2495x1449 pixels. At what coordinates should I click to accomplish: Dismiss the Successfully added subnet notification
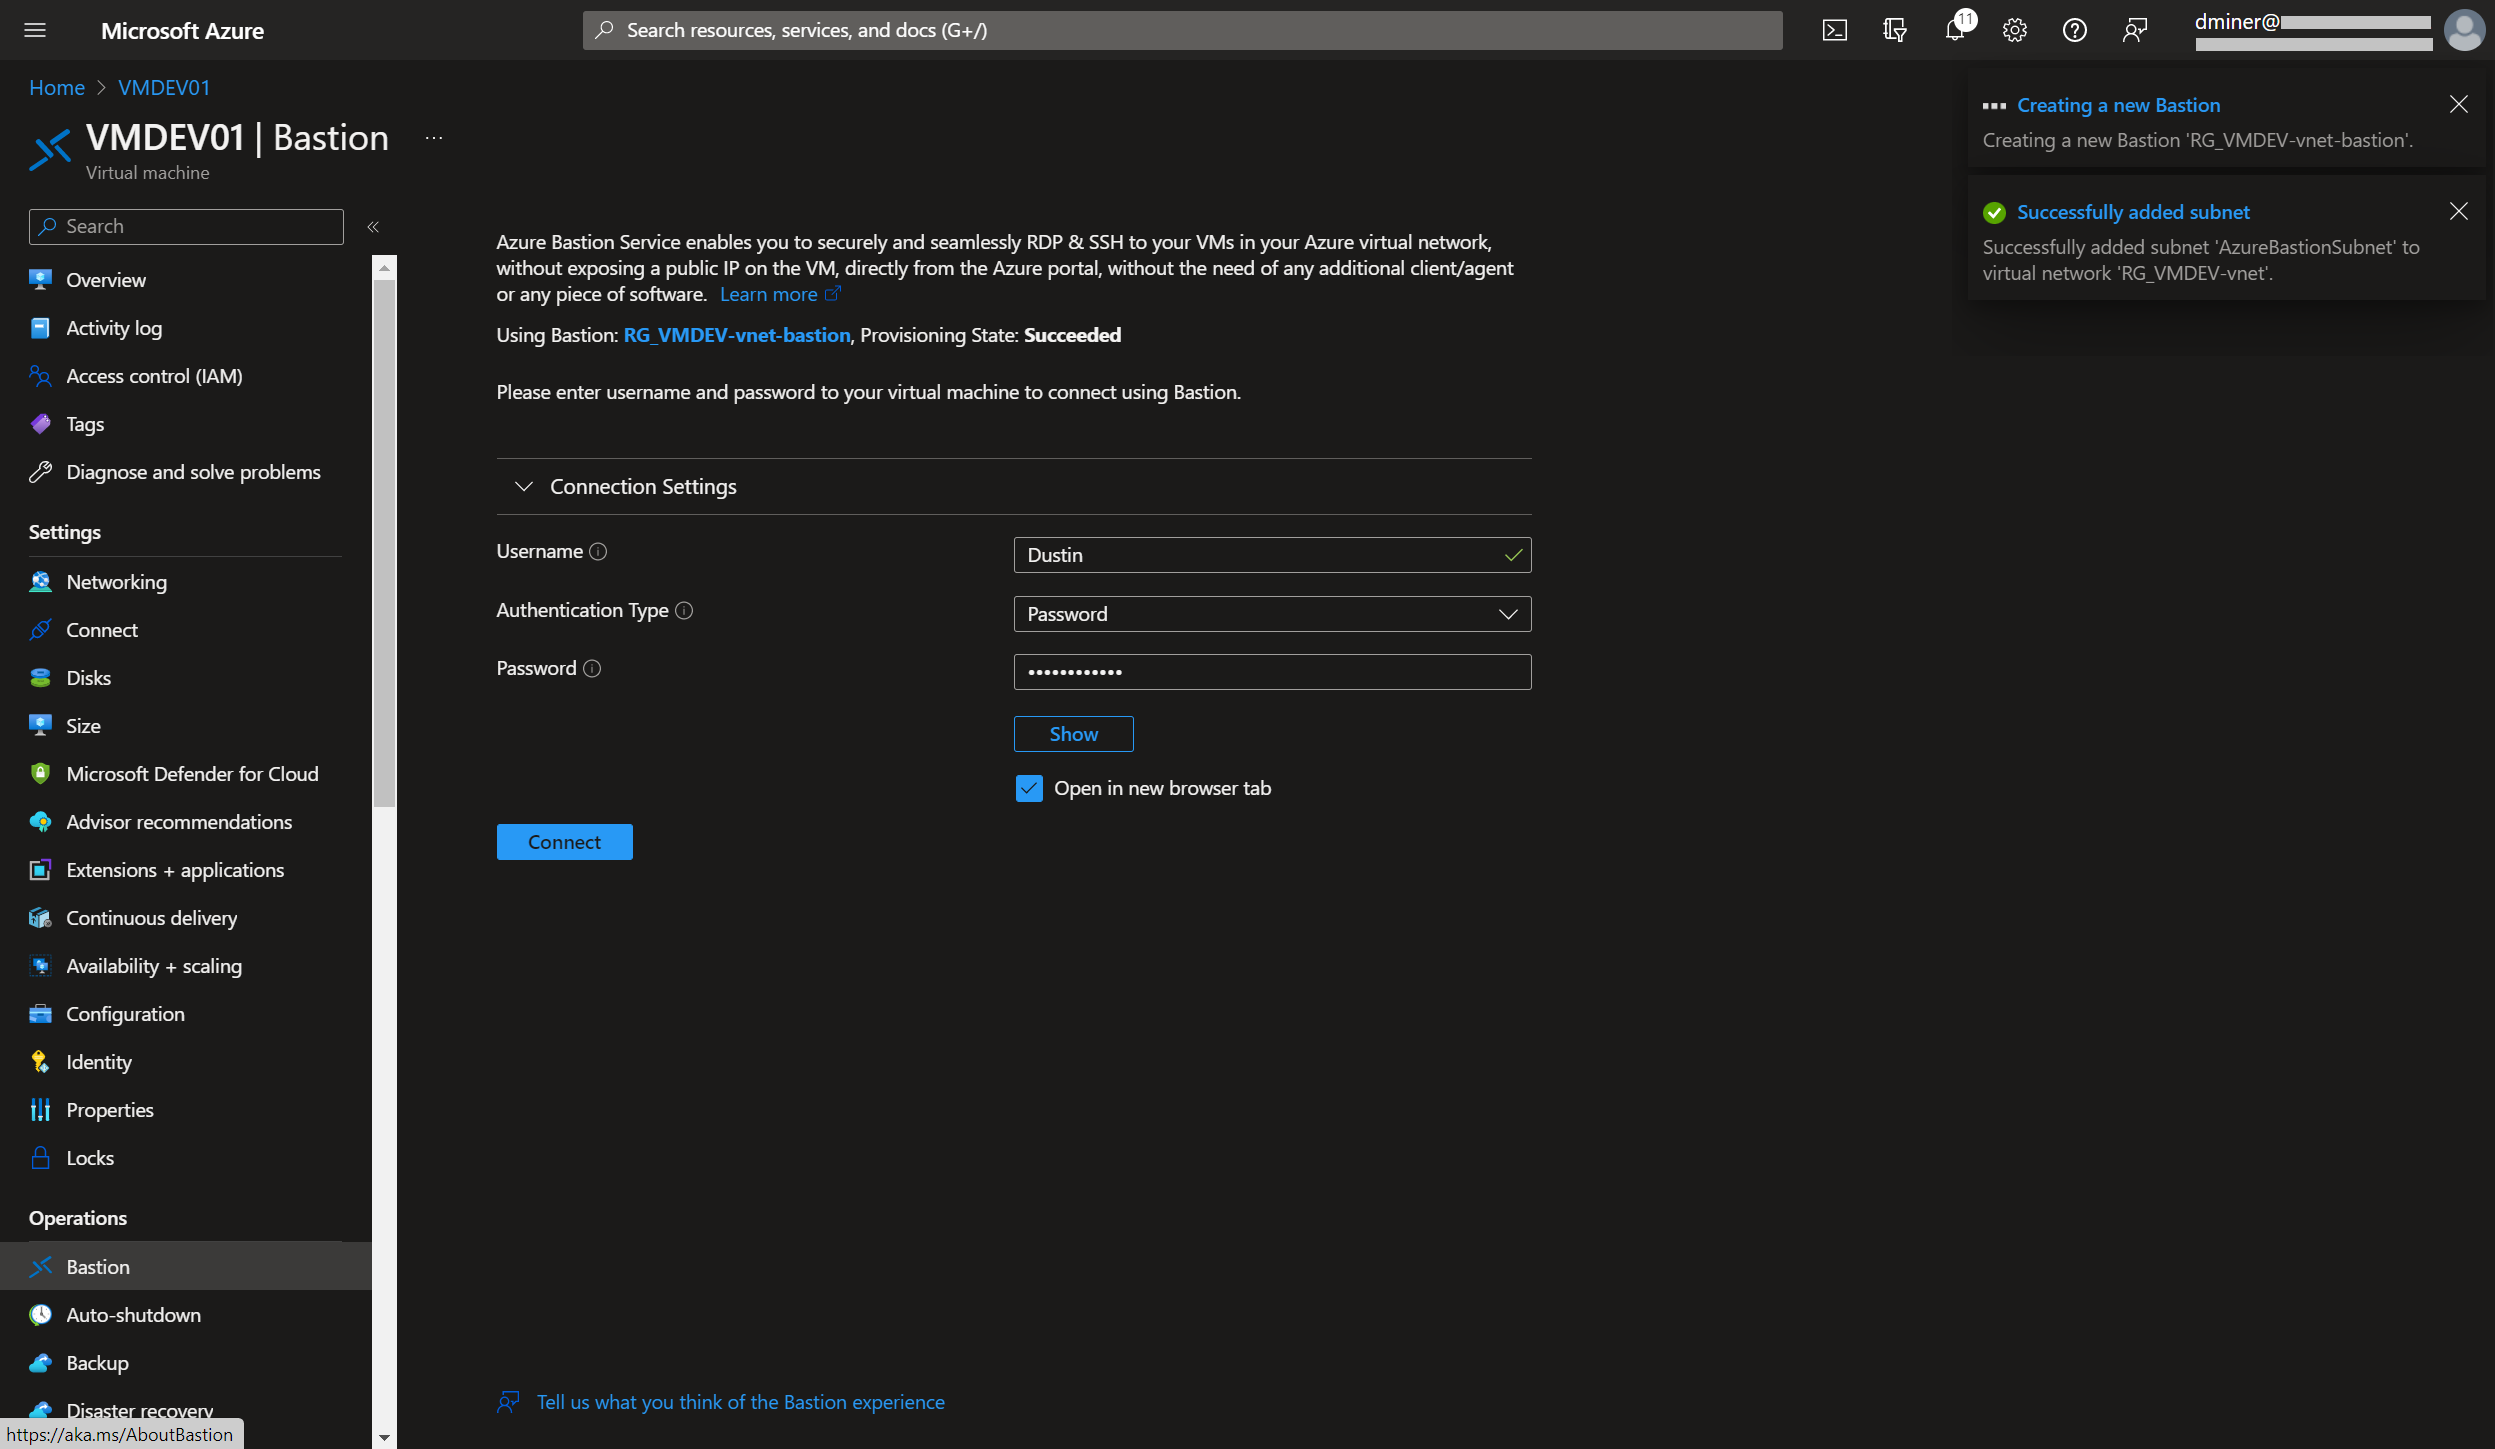(2458, 211)
